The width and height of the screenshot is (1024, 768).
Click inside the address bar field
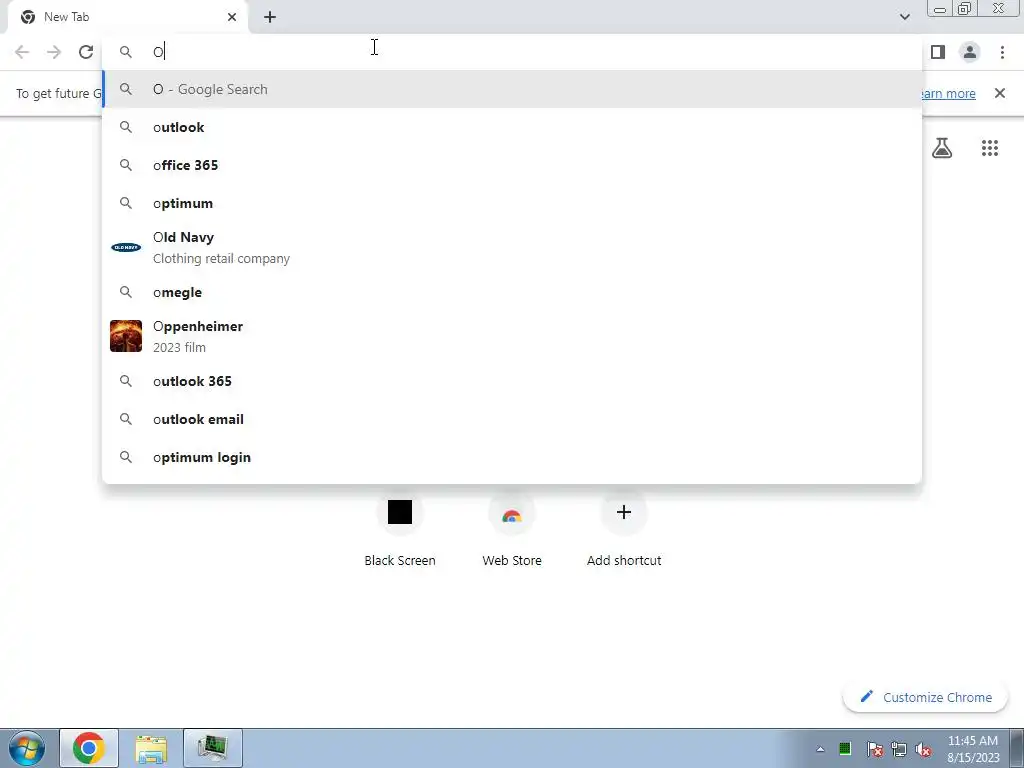click(x=512, y=52)
